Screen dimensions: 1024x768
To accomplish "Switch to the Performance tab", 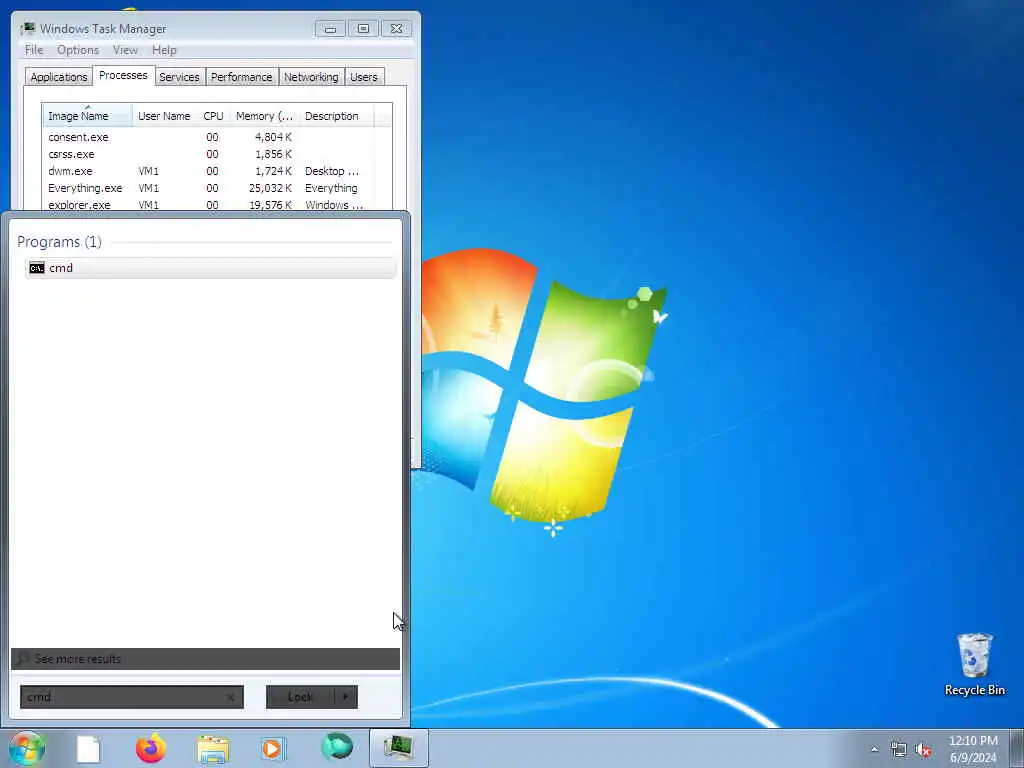I will 242,77.
